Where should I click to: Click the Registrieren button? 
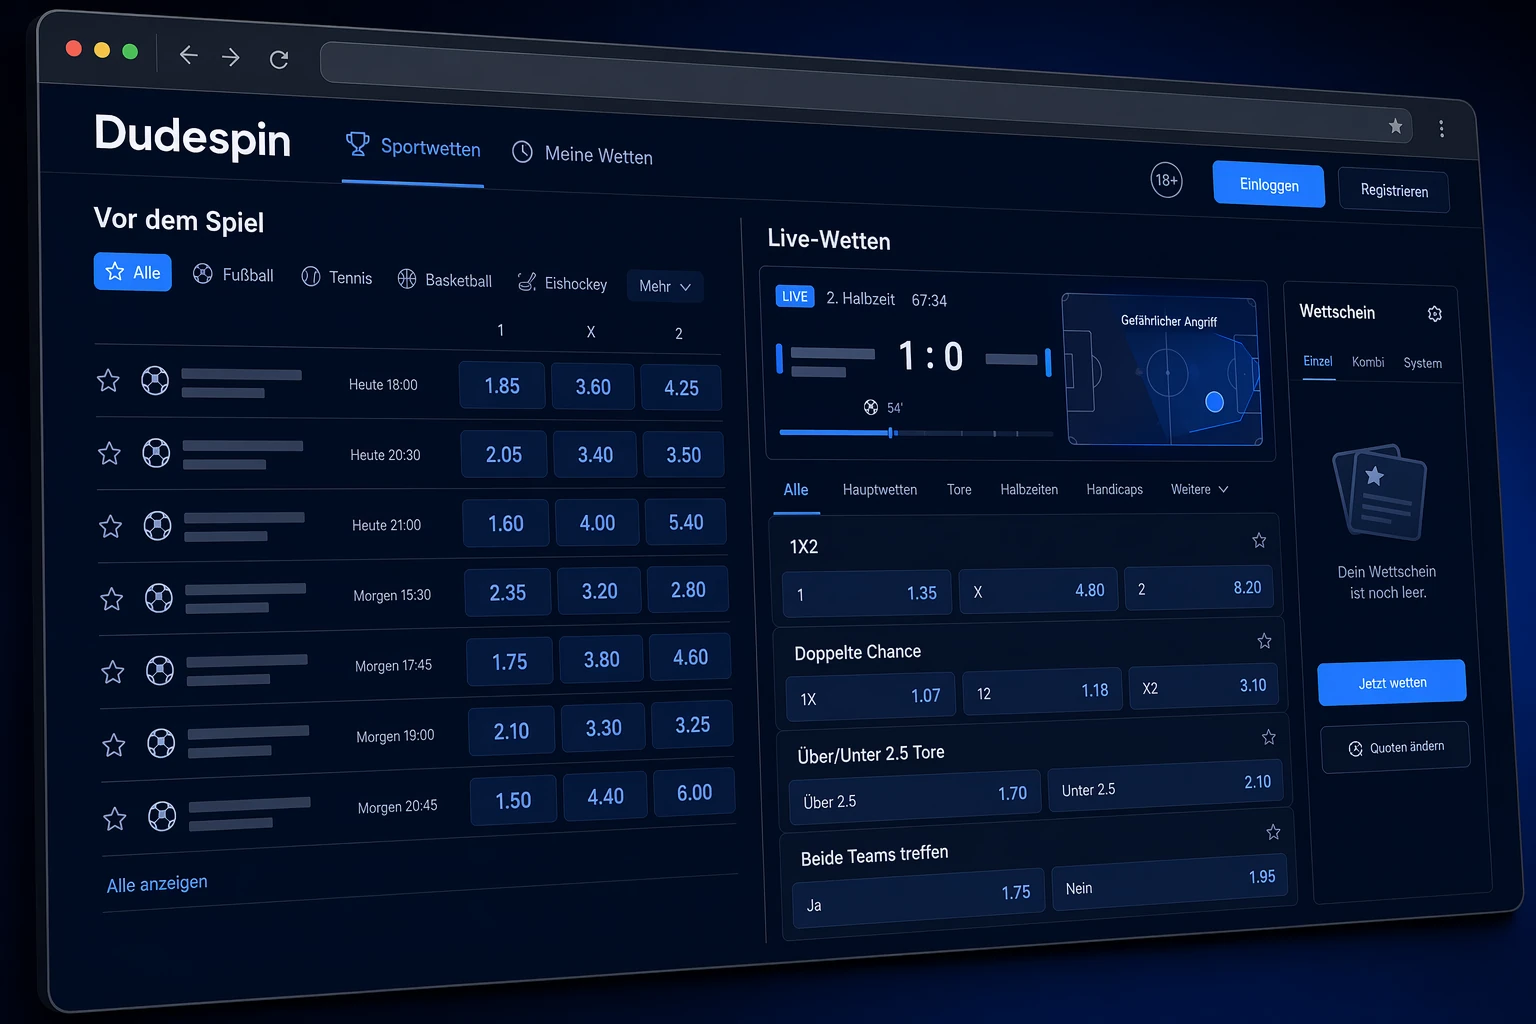click(x=1394, y=190)
